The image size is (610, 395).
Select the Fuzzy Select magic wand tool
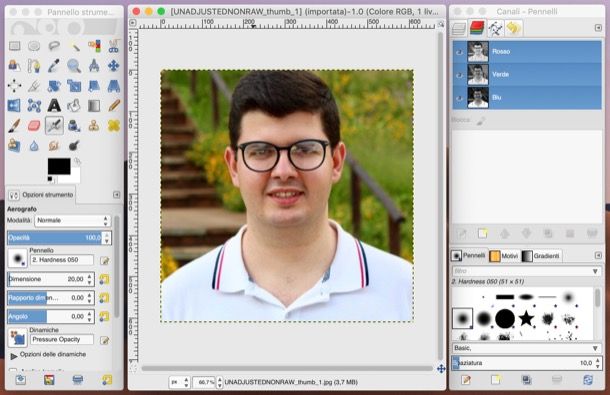click(x=74, y=46)
